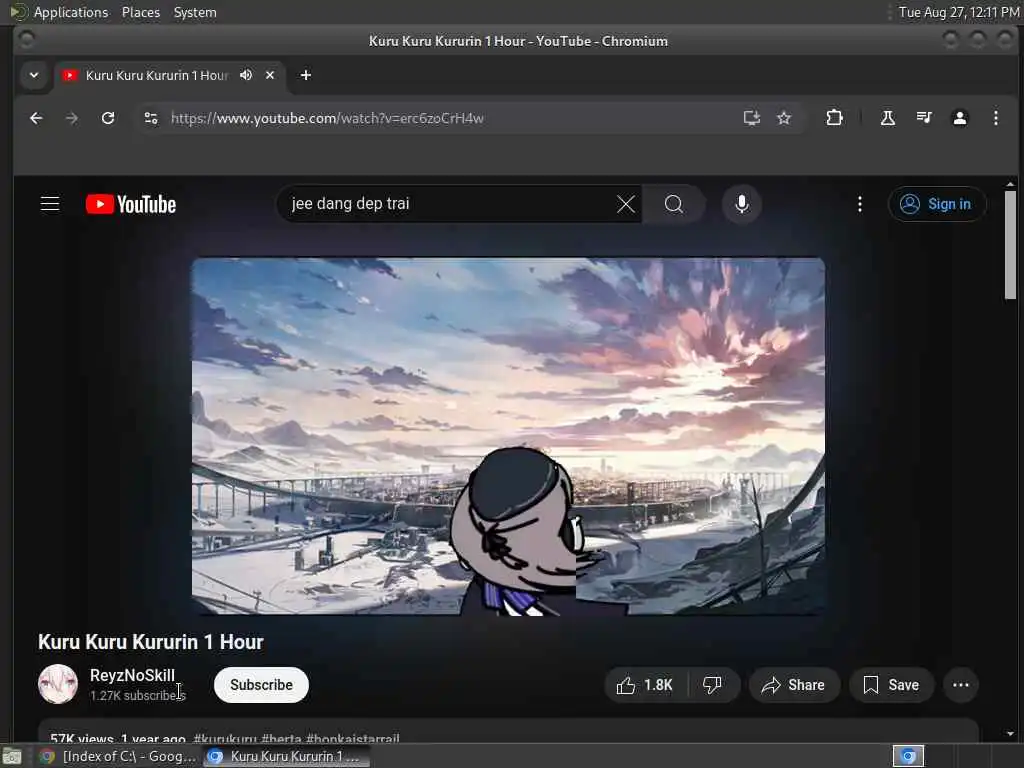Open the #kurukuru hashtag link
The width and height of the screenshot is (1024, 768).
click(x=225, y=739)
